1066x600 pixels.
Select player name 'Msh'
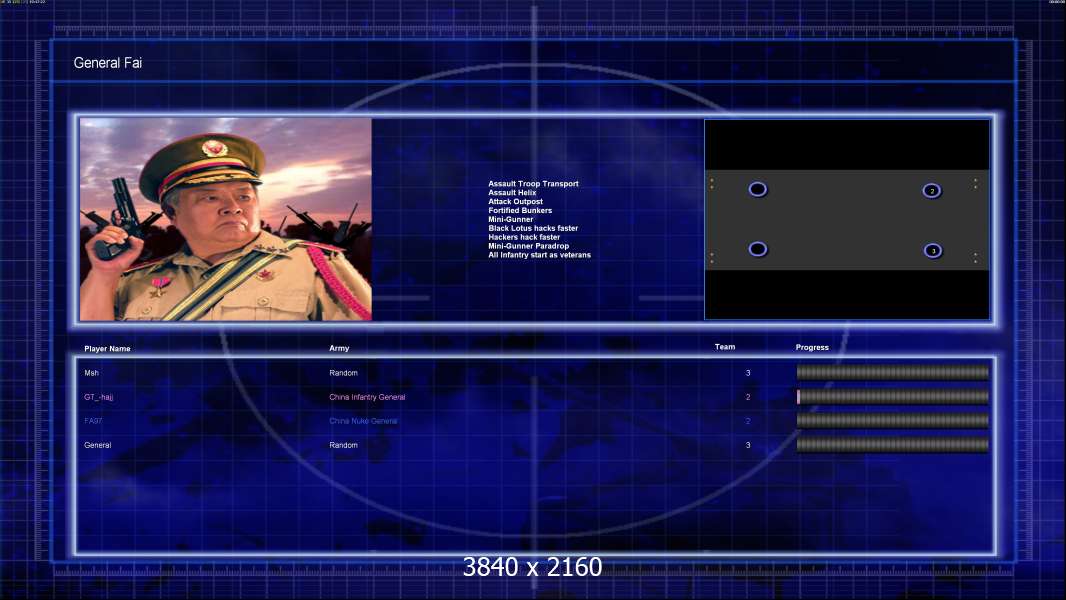92,373
